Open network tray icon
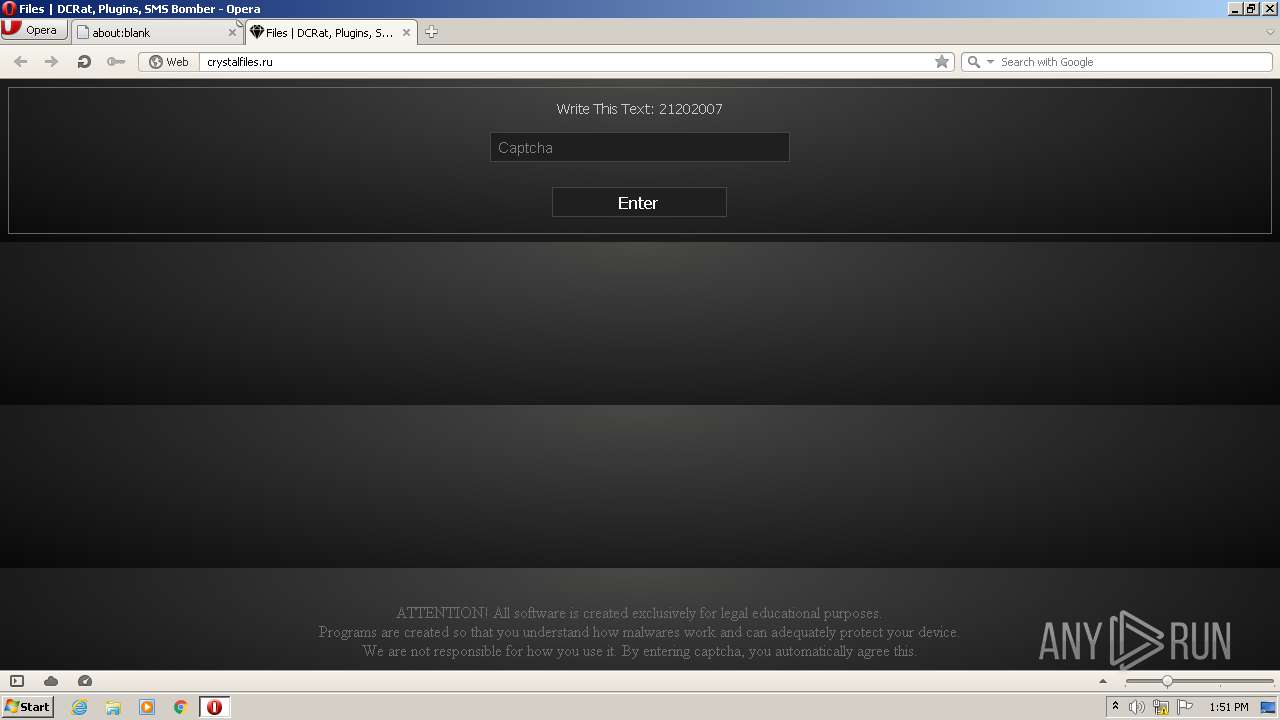Image resolution: width=1280 pixels, height=720 pixels. (1161, 707)
